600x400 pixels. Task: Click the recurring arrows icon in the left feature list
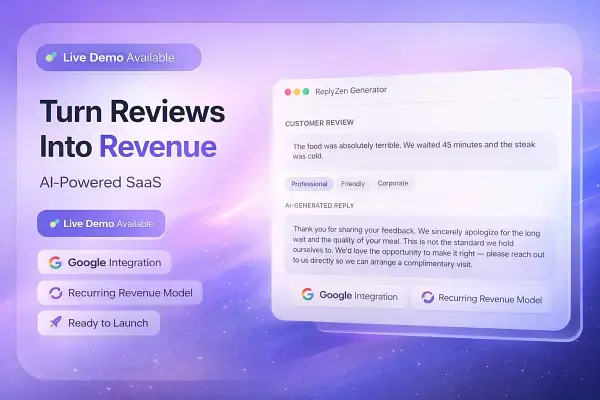54,293
